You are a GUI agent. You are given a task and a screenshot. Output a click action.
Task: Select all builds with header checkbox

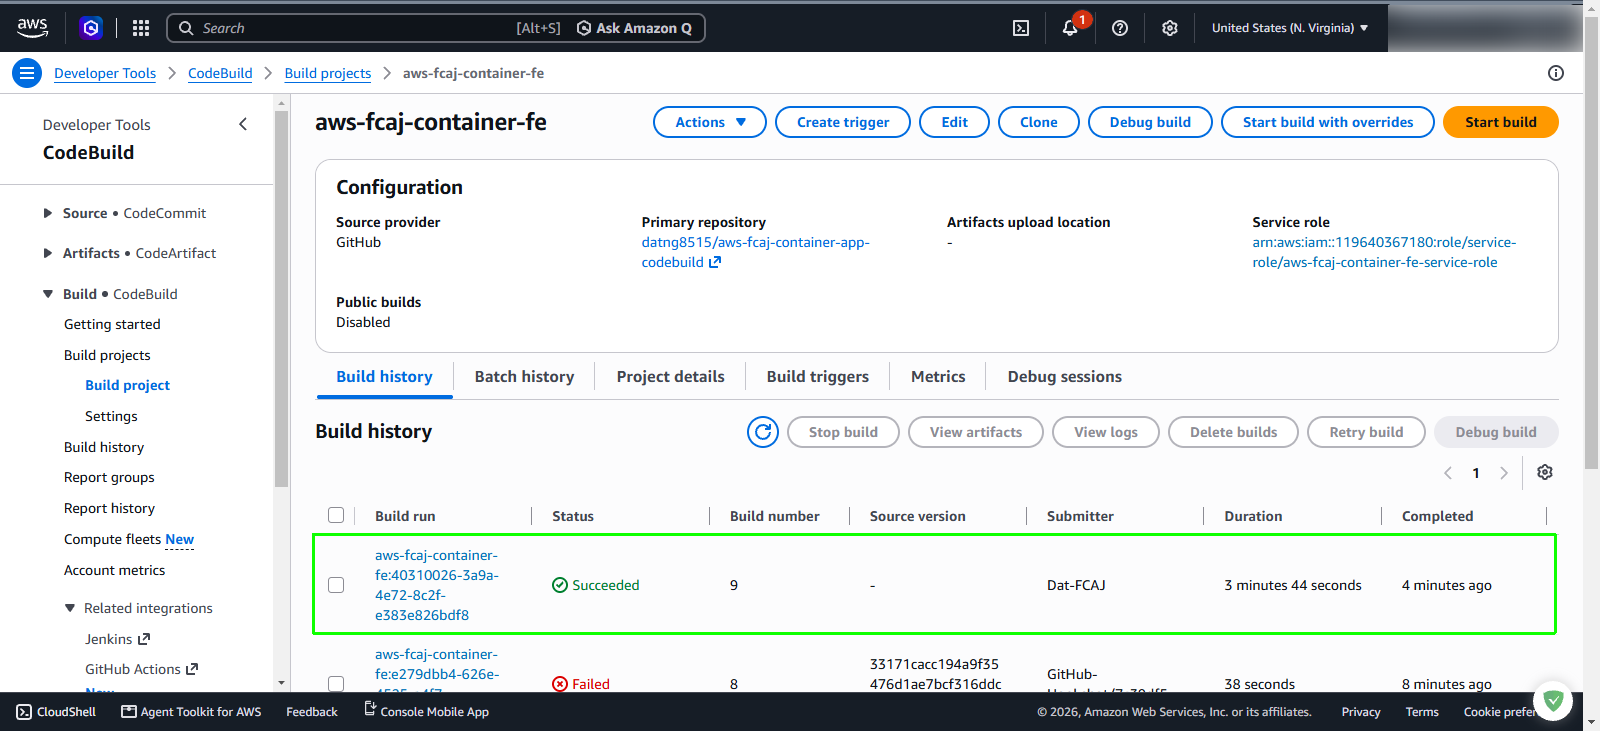coord(336,516)
